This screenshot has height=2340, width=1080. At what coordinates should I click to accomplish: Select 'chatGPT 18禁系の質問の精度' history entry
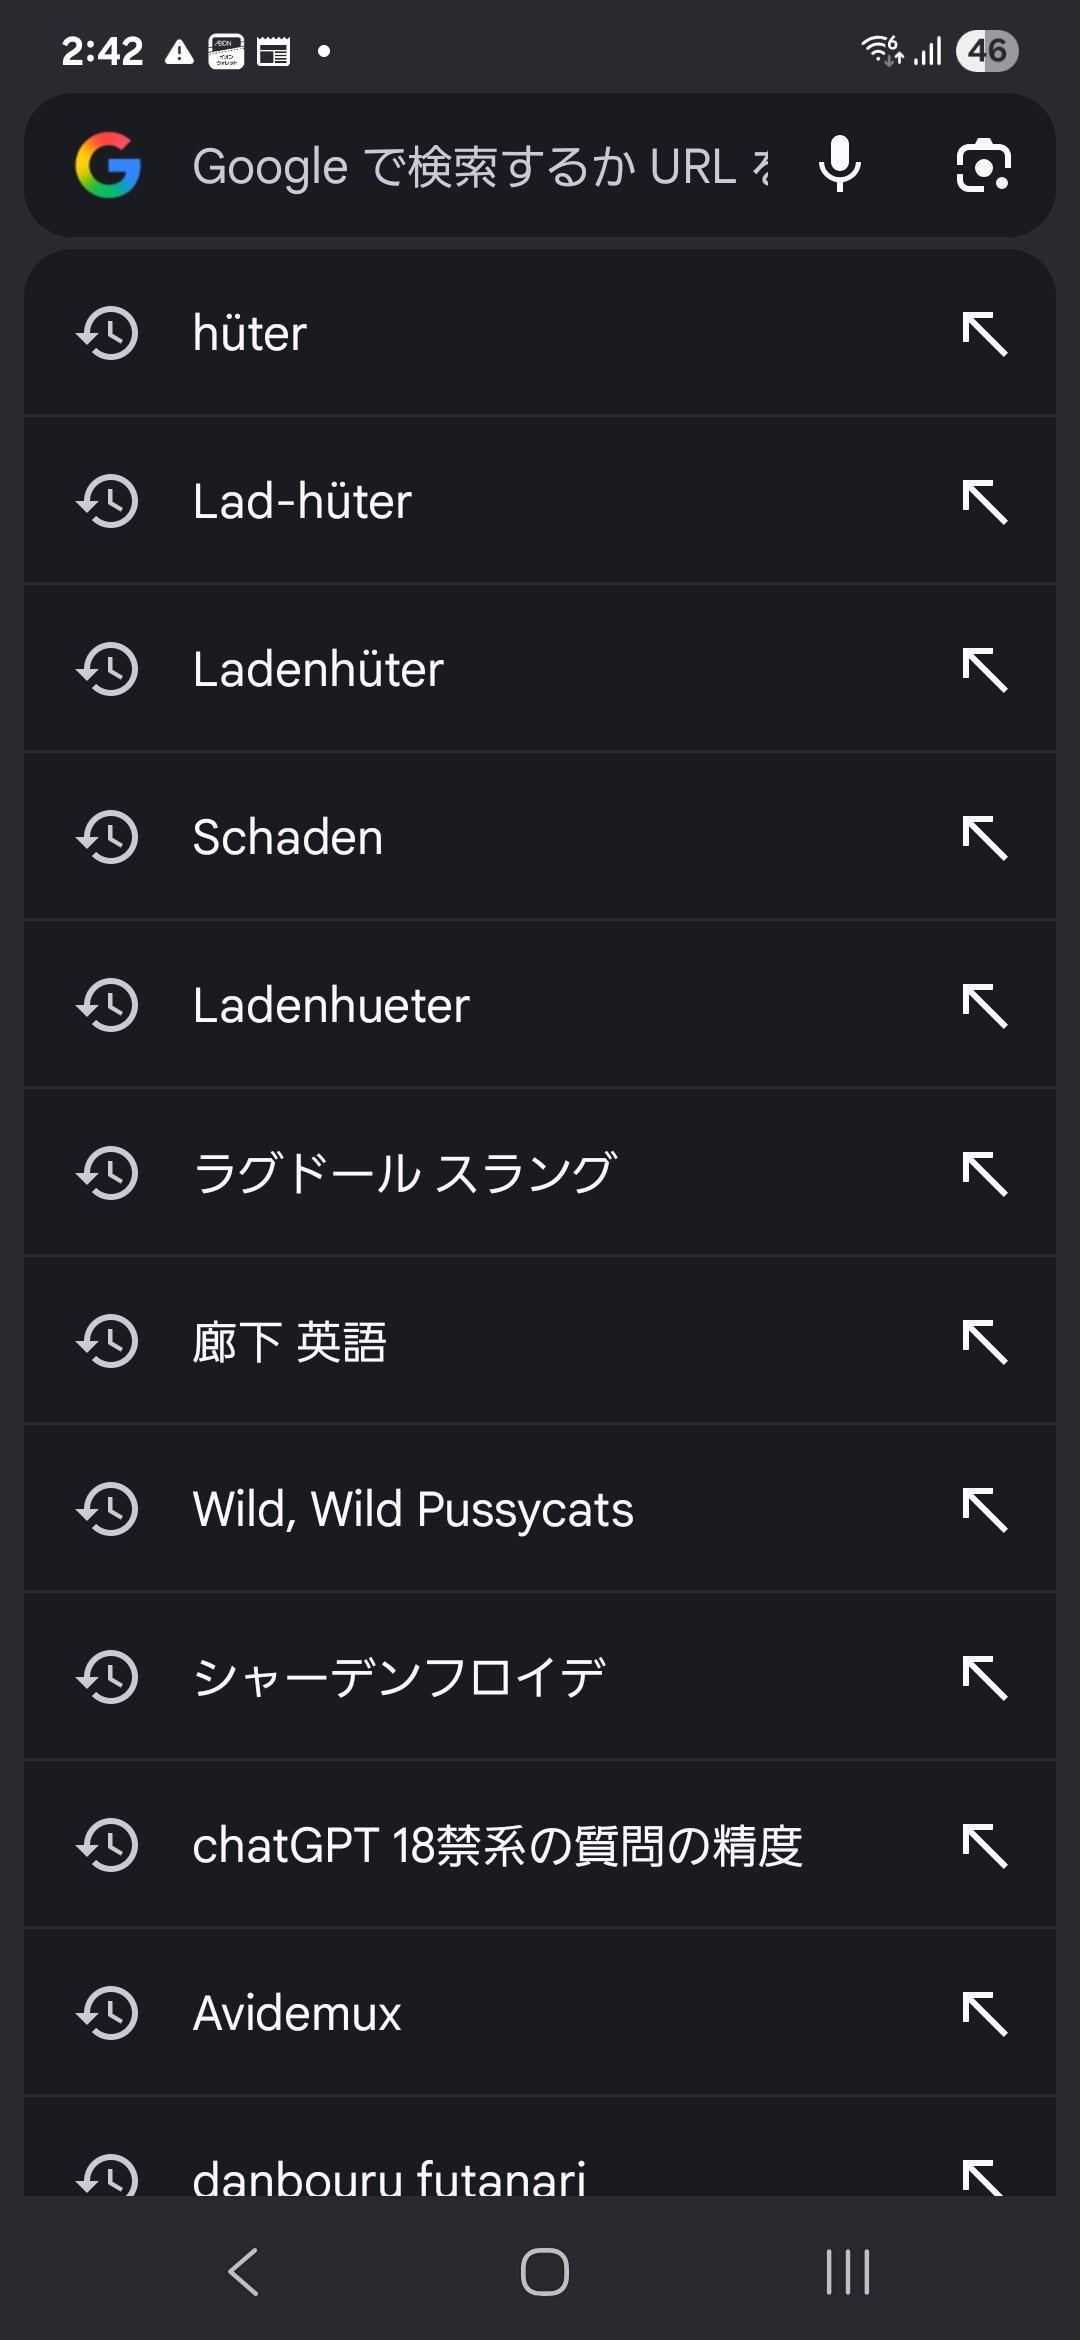point(497,1845)
